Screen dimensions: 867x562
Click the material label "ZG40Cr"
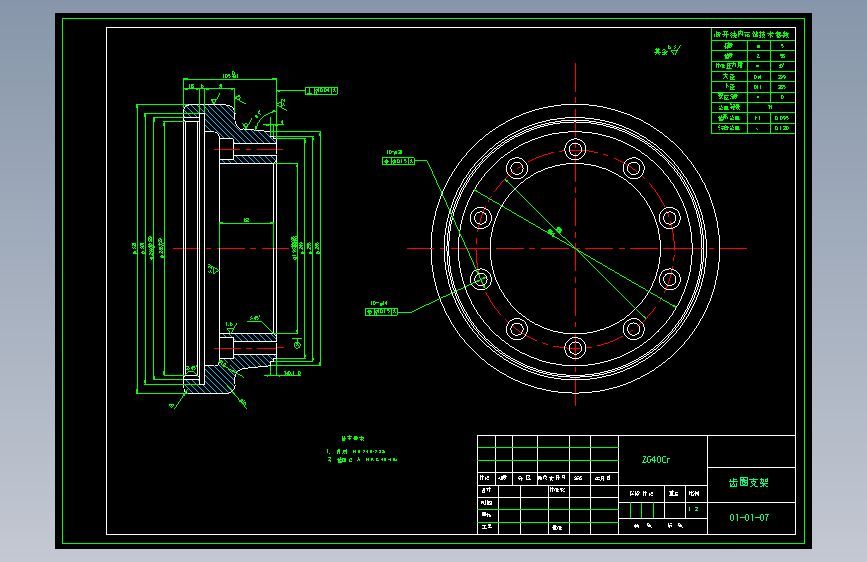tap(656, 460)
